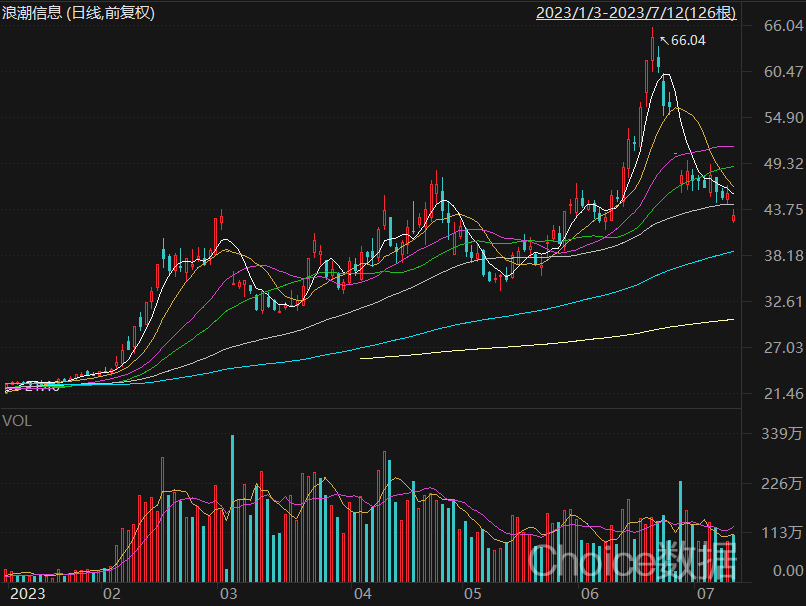This screenshot has width=806, height=606.
Task: Click the 339万 volume axis label
Action: [x=781, y=434]
